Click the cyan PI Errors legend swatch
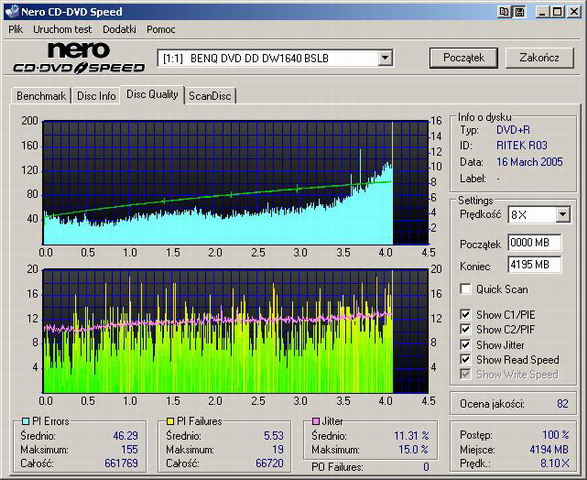 click(x=25, y=421)
